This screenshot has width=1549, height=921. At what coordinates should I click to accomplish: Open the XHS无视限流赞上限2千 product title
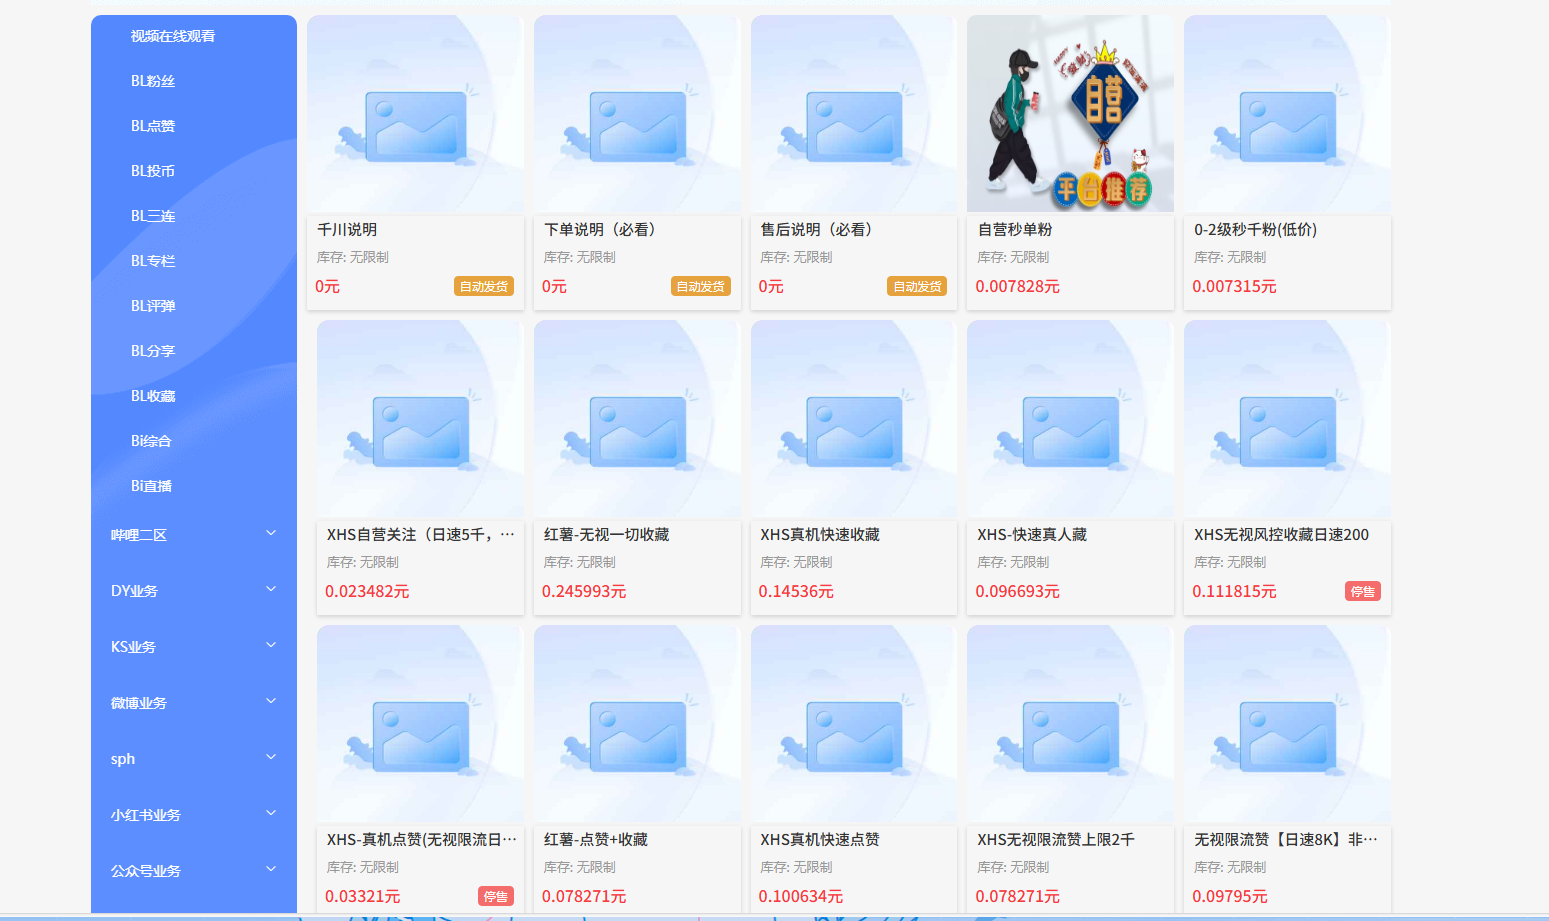(1055, 840)
